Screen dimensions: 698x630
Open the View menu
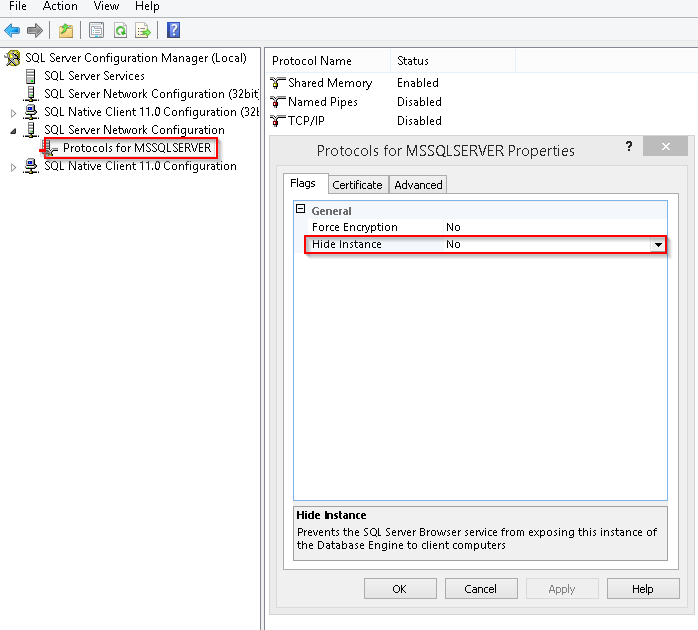[106, 6]
